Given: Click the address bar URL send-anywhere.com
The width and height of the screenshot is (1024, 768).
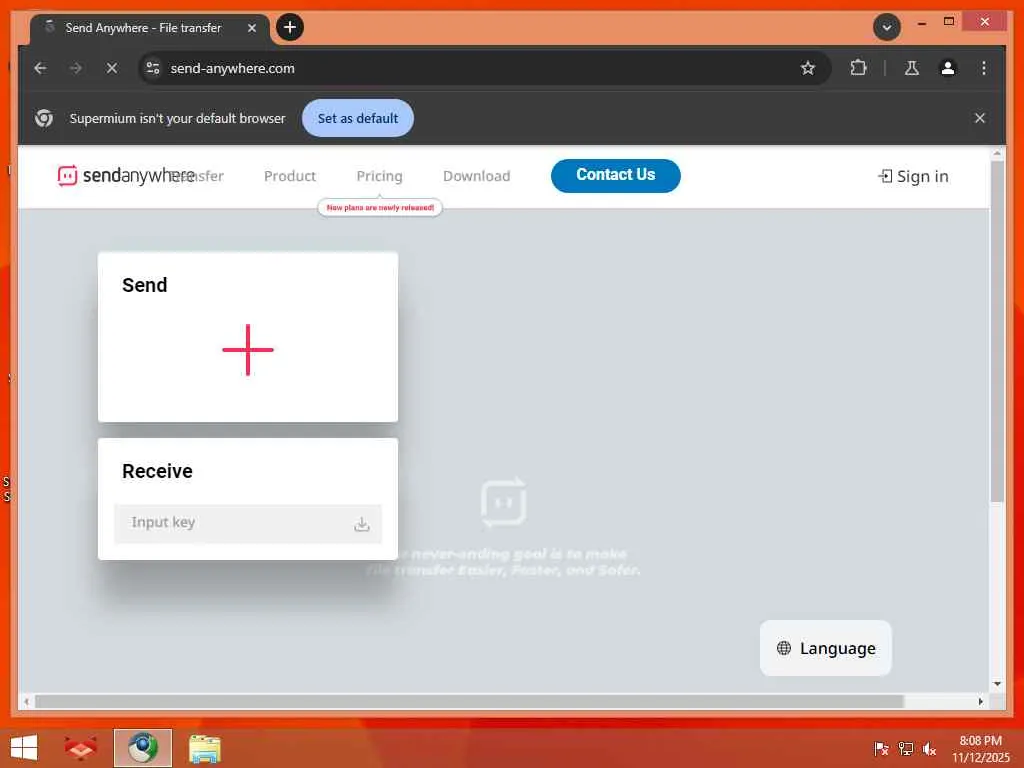Looking at the screenshot, I should (x=232, y=68).
